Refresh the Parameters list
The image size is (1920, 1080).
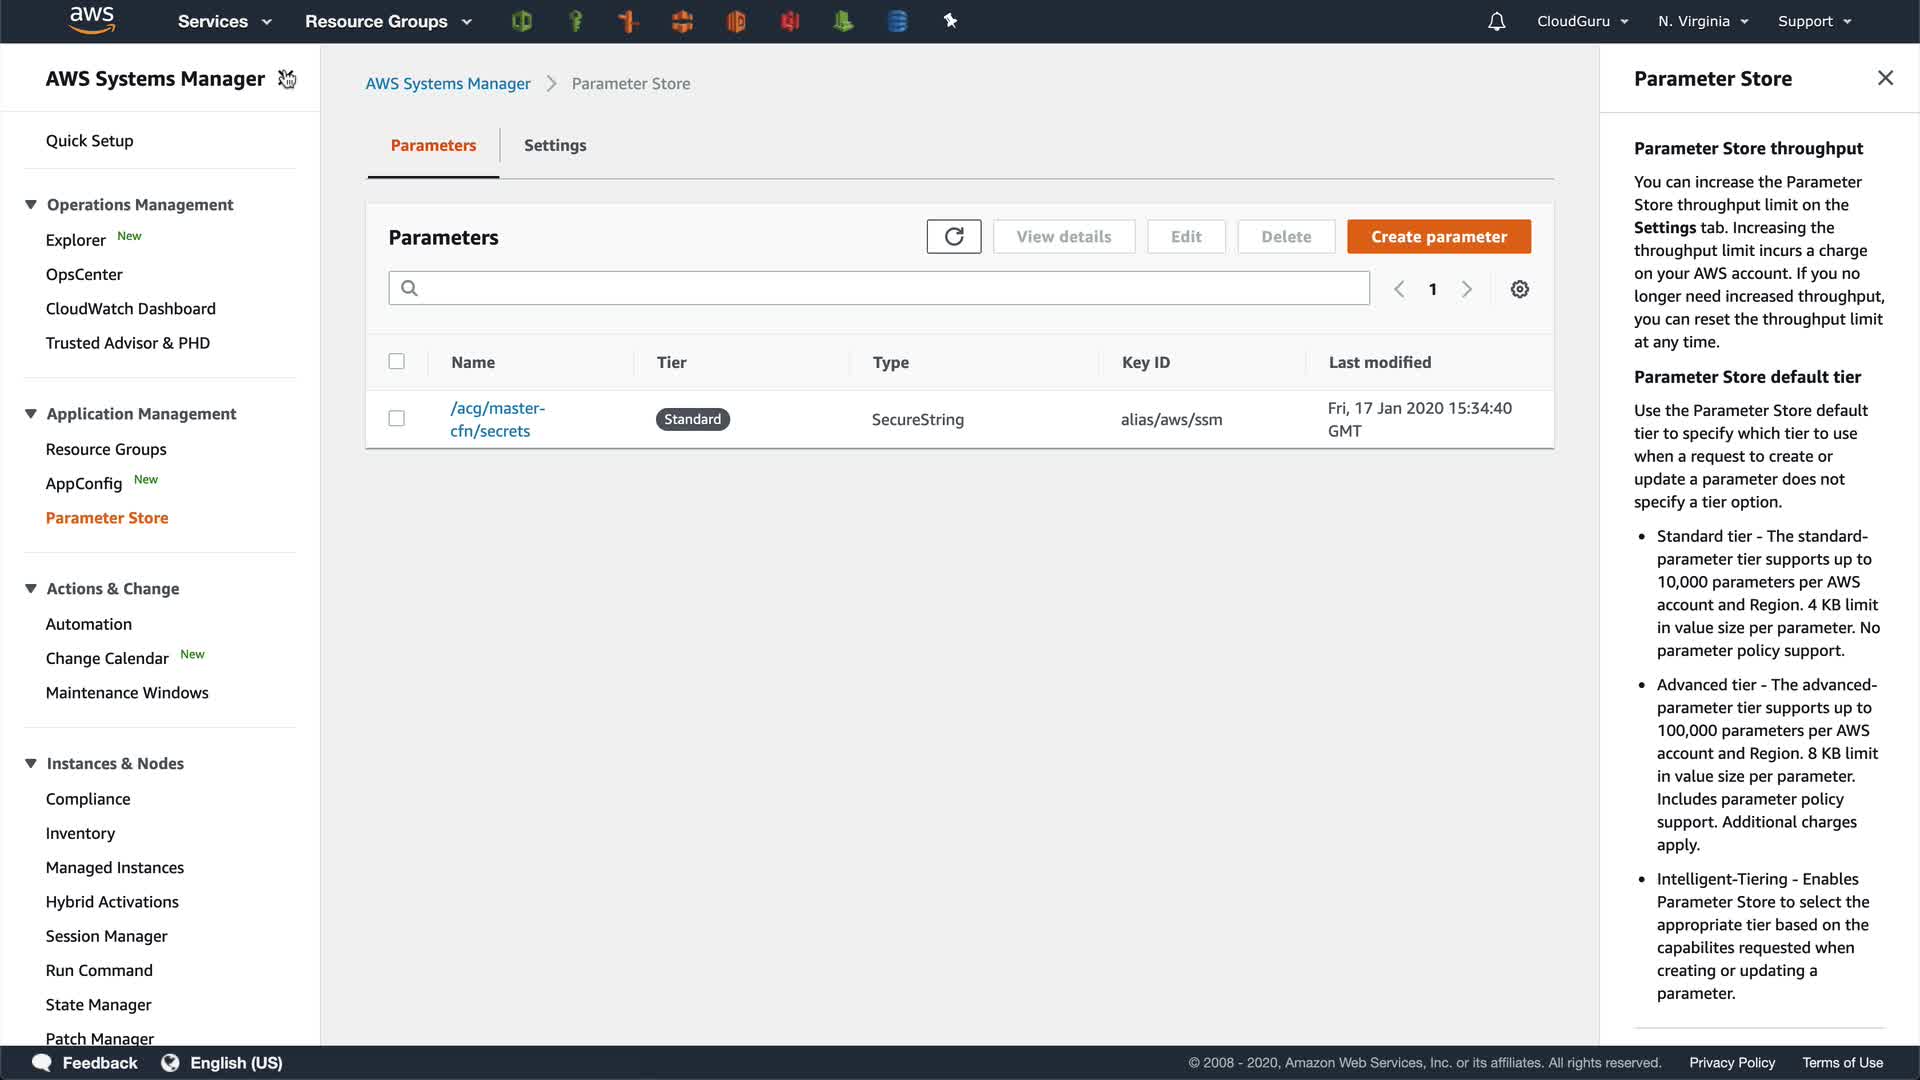(x=953, y=237)
